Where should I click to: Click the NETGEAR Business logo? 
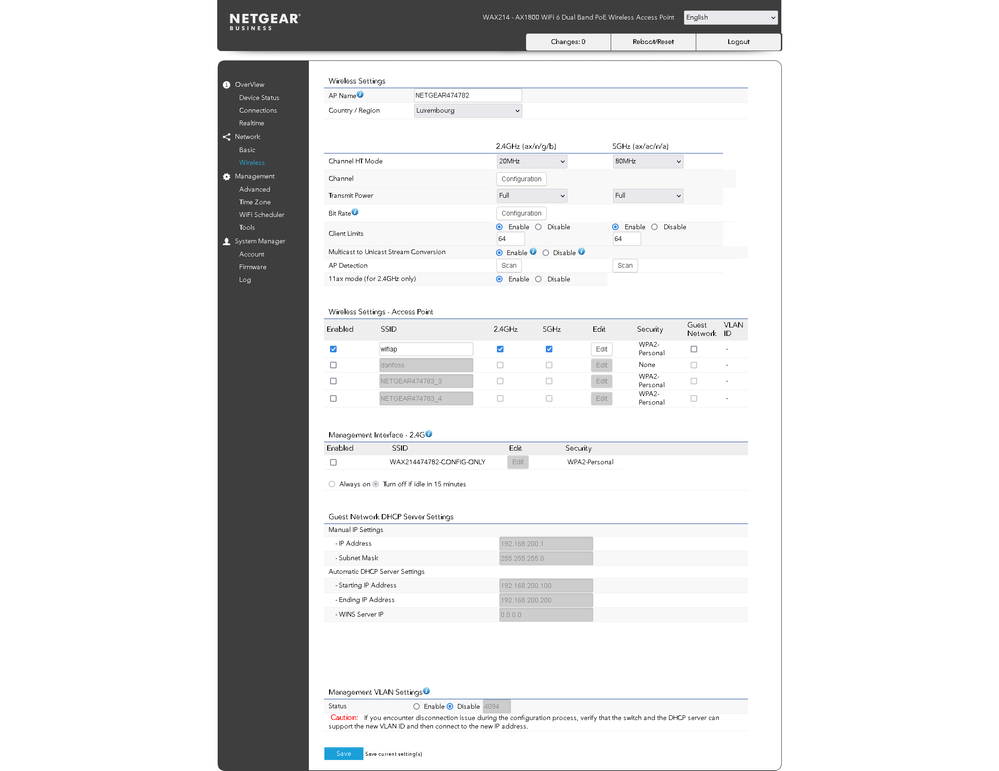click(x=264, y=21)
